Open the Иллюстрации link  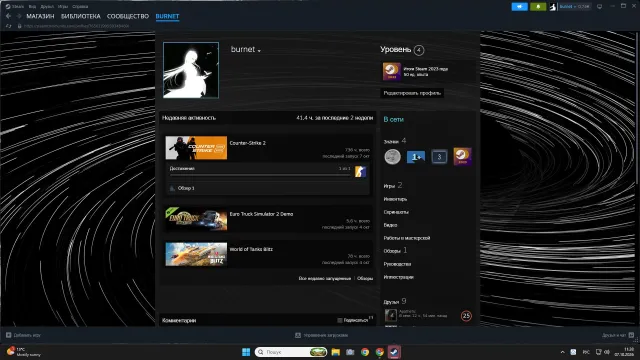(x=398, y=277)
